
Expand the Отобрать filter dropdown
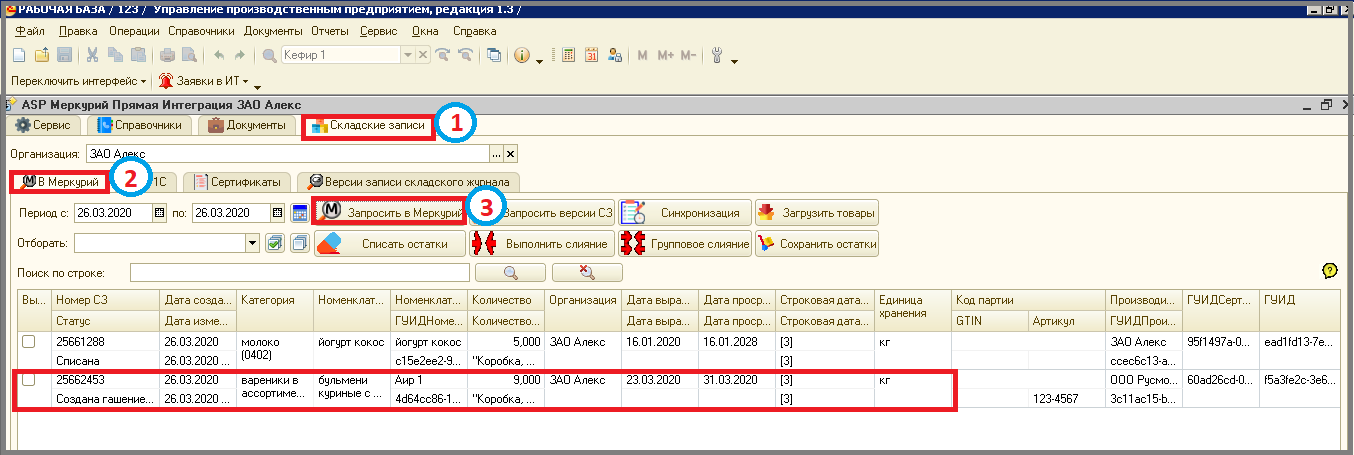tap(253, 243)
